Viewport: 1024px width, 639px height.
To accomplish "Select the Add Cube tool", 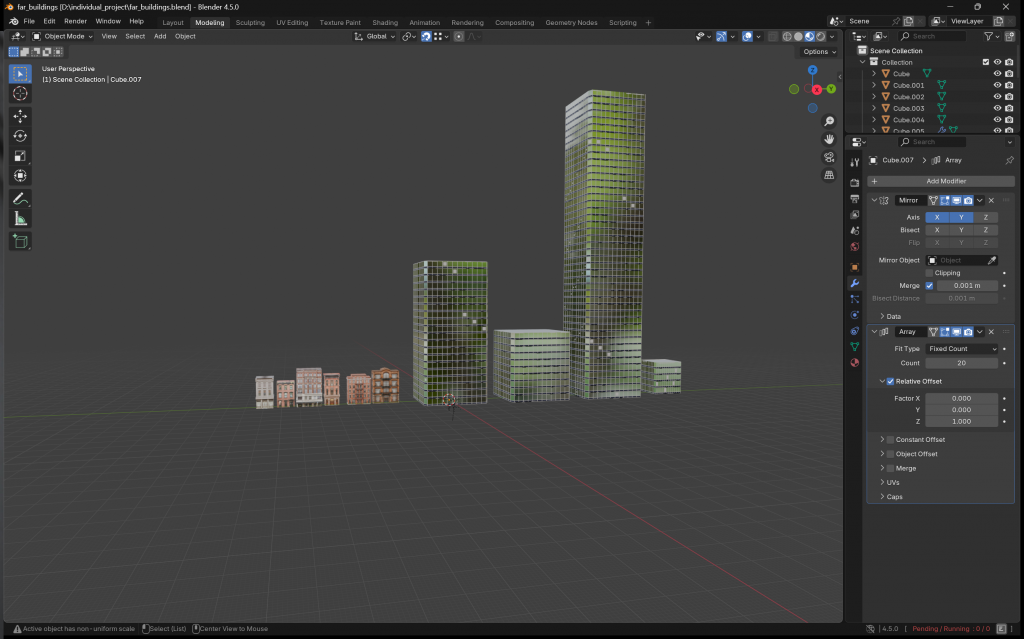I will click(20, 241).
